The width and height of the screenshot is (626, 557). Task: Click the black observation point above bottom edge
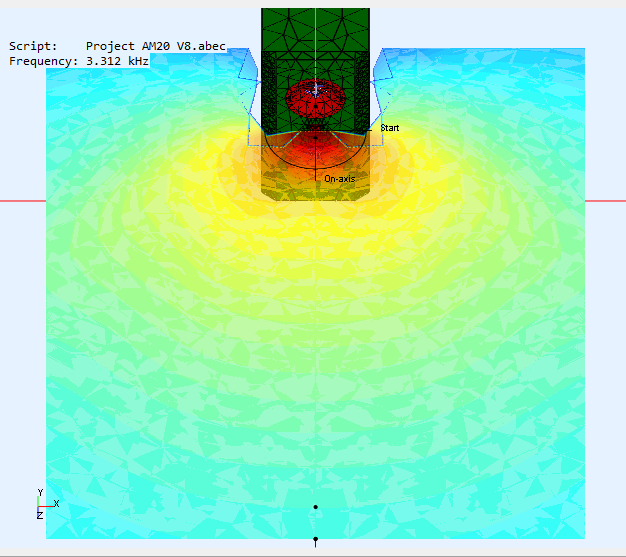coord(315,507)
